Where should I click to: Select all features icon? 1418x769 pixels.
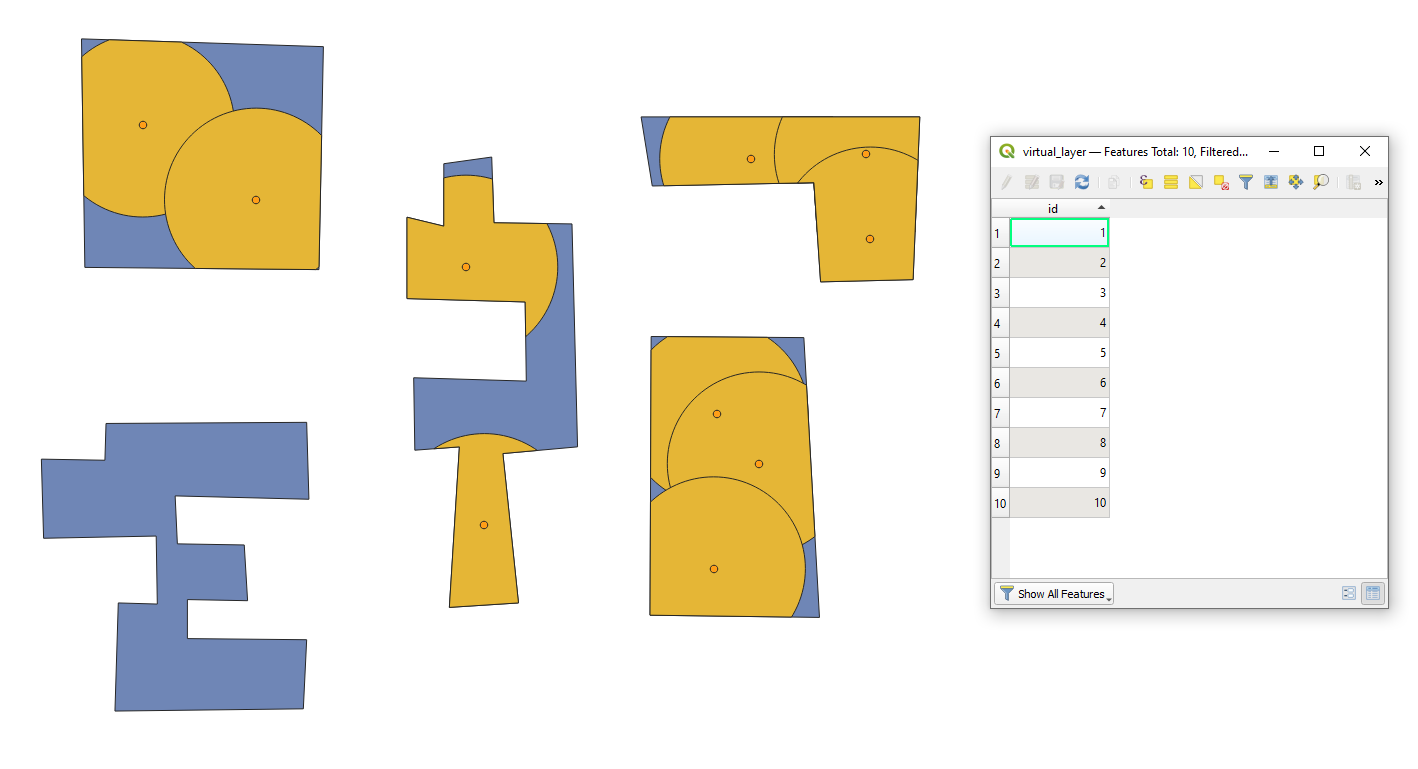coord(1171,182)
